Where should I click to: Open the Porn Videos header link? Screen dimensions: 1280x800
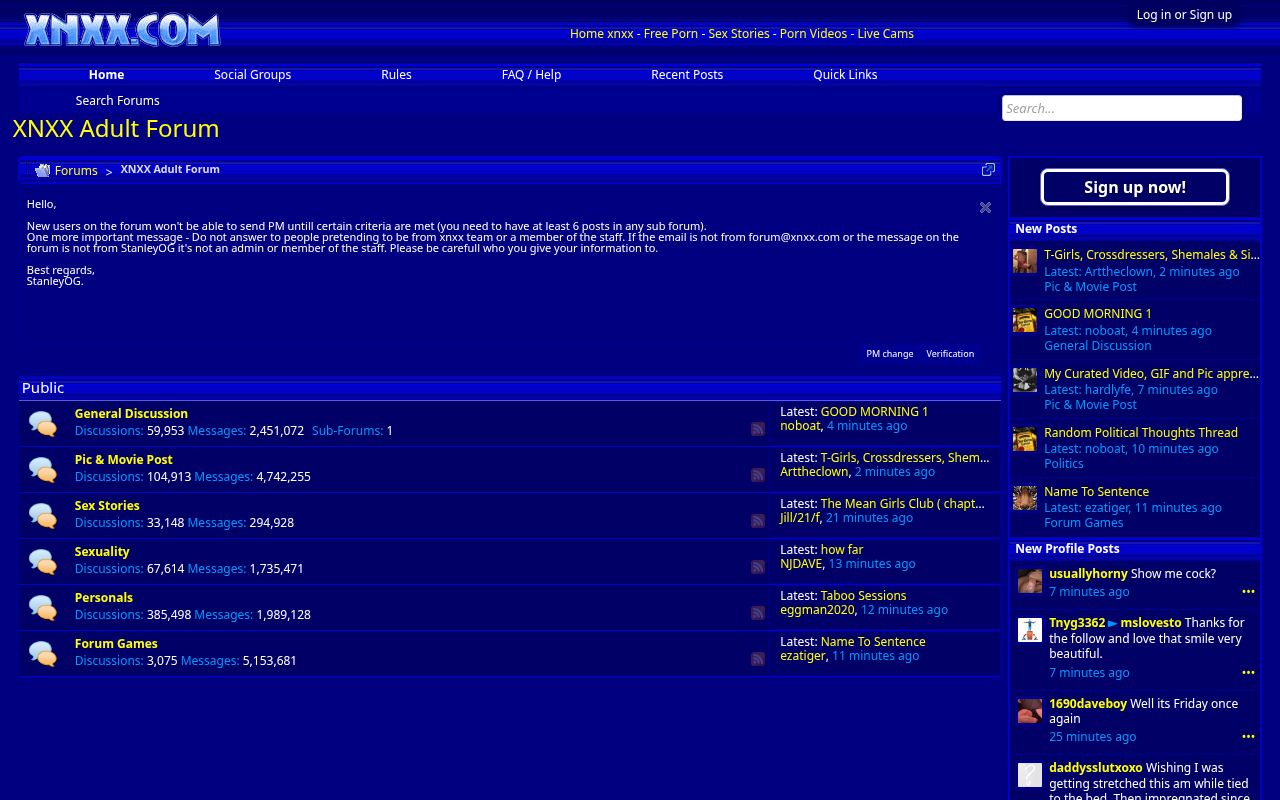813,33
